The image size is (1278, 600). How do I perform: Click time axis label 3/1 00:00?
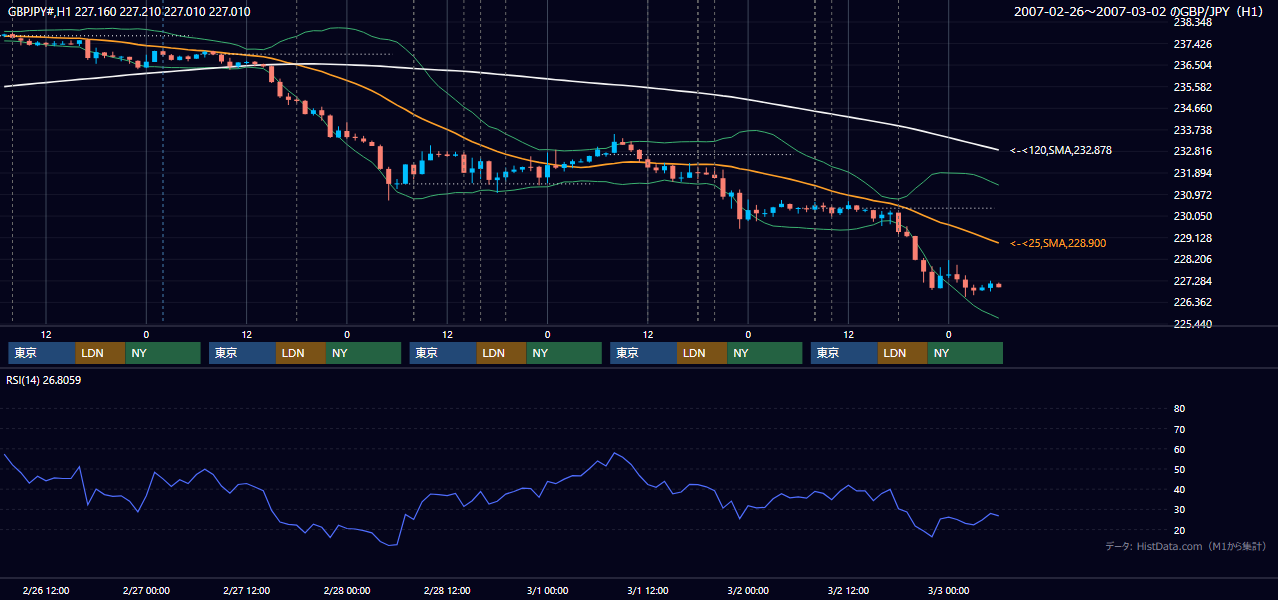point(547,590)
